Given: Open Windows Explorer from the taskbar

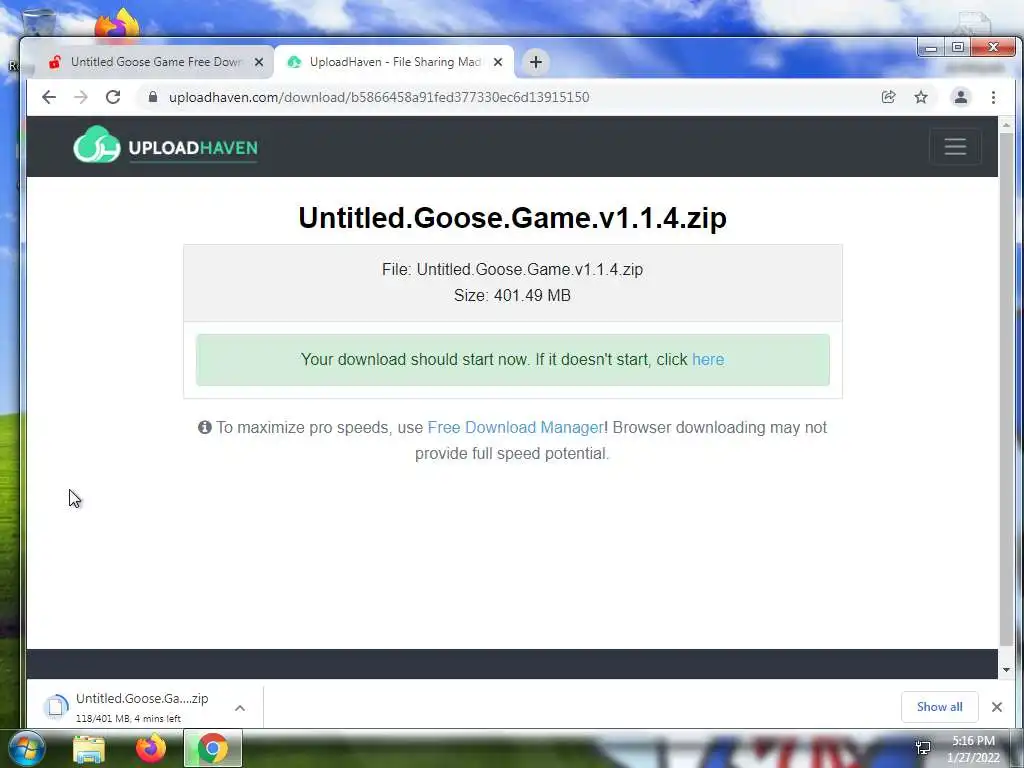Looking at the screenshot, I should [x=89, y=748].
